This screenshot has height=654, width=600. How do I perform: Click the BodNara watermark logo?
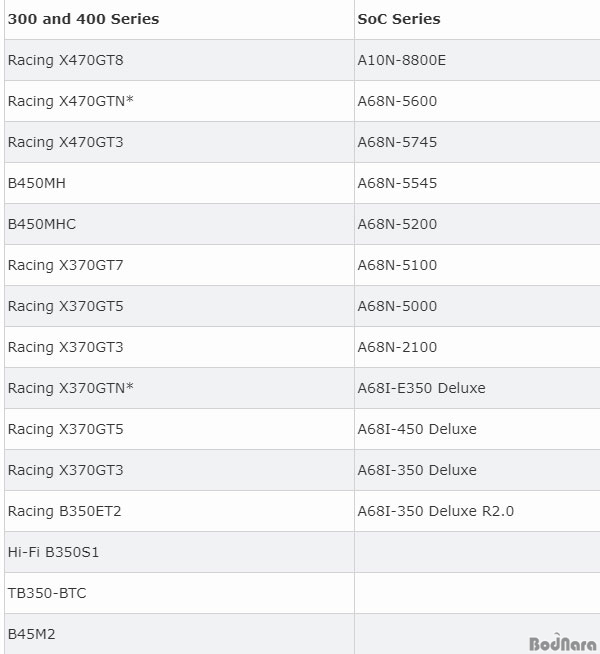562,643
